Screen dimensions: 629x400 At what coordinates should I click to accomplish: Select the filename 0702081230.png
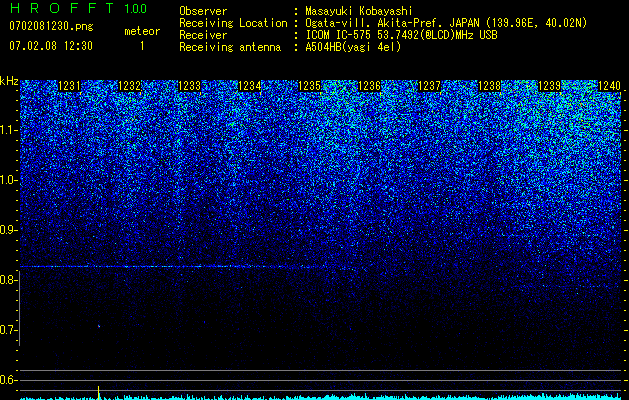pos(51,26)
